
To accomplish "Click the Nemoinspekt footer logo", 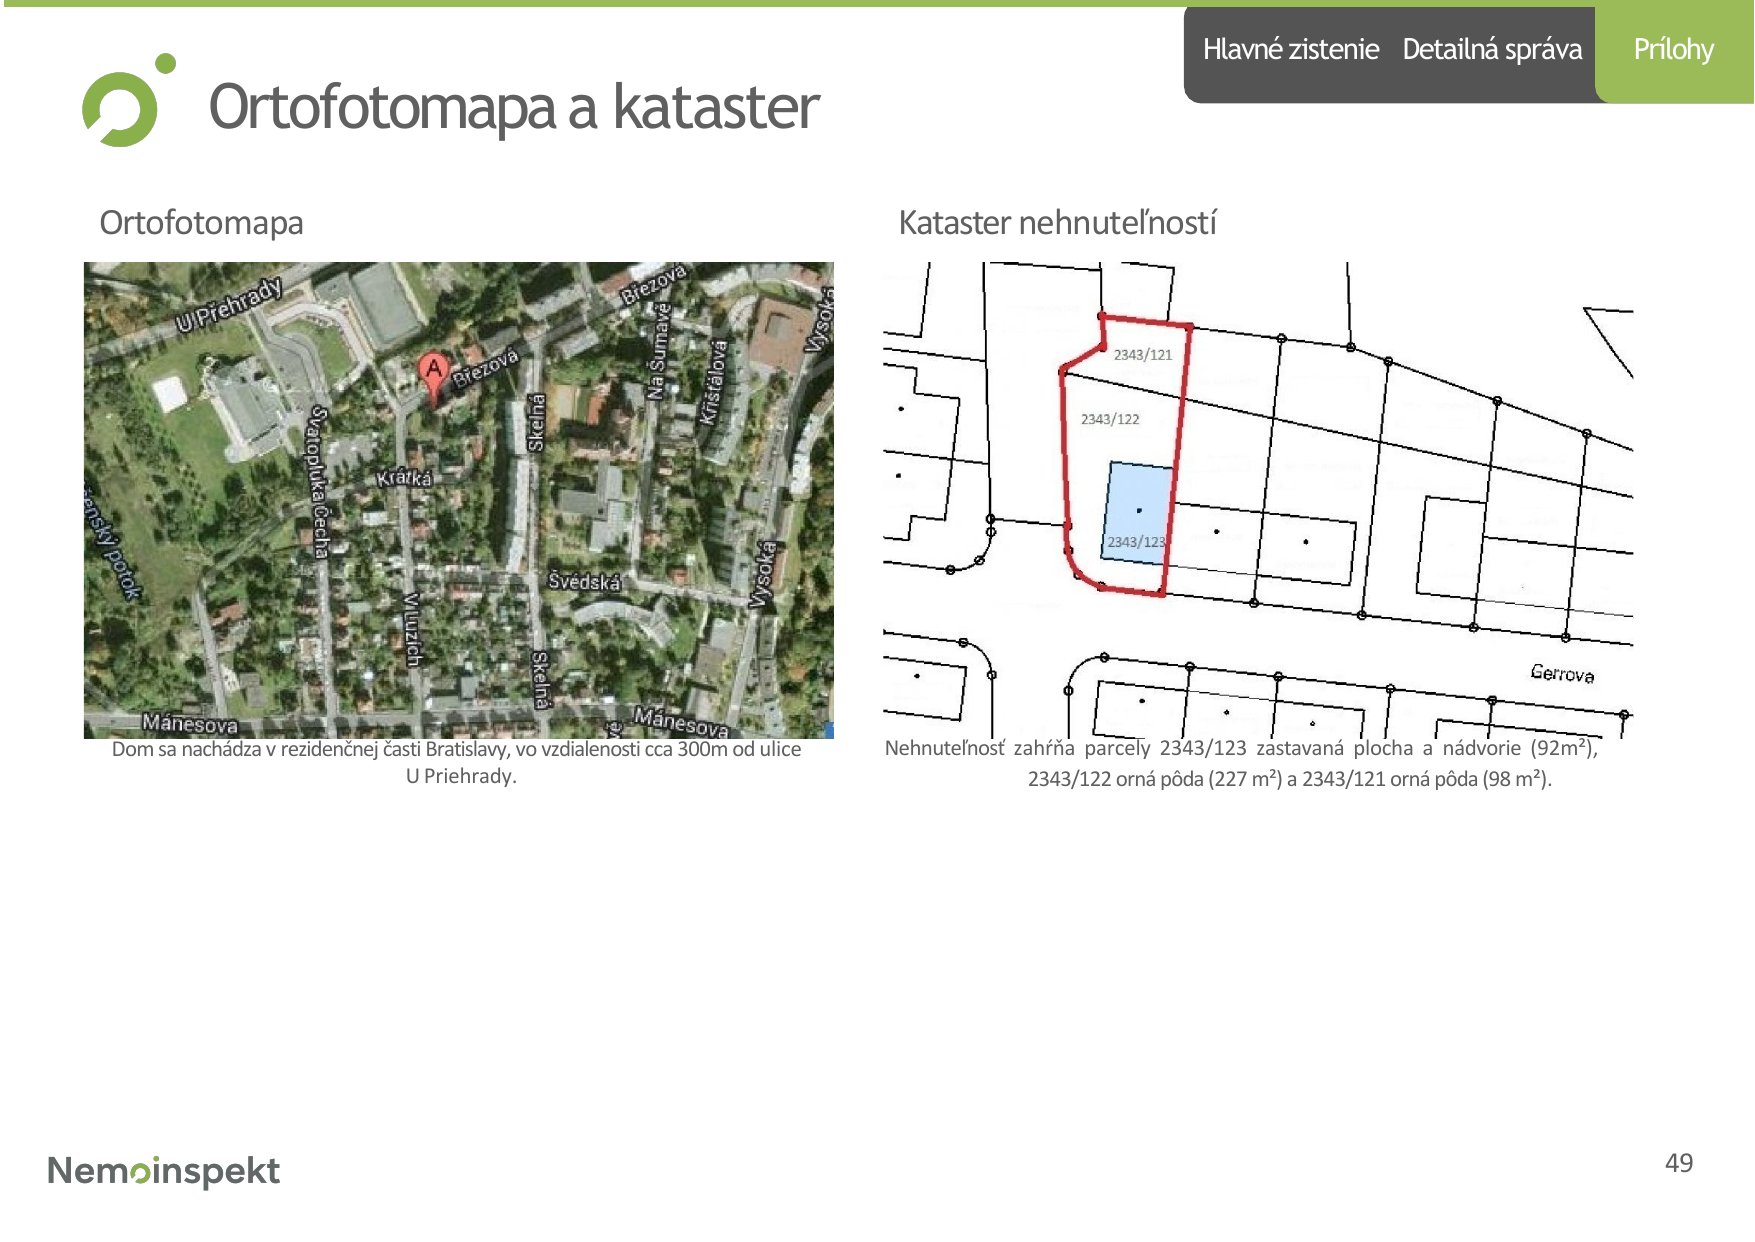I will (164, 1170).
